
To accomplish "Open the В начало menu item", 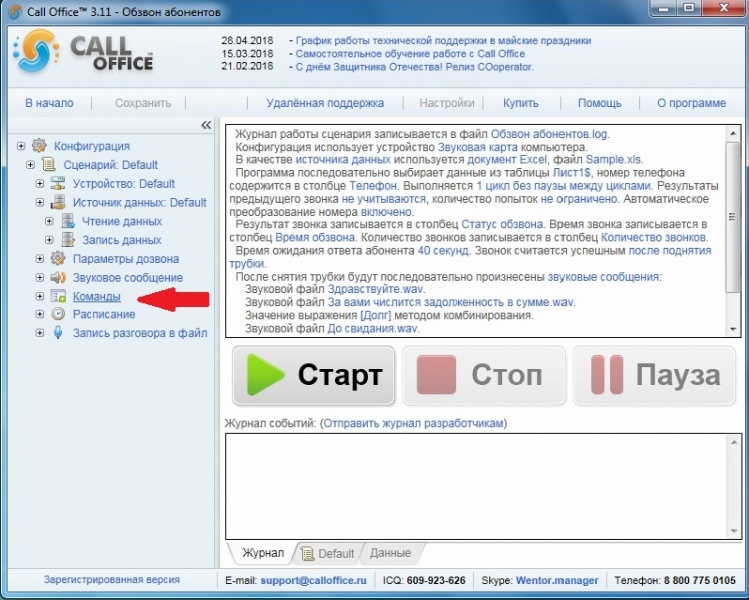I will 49,103.
